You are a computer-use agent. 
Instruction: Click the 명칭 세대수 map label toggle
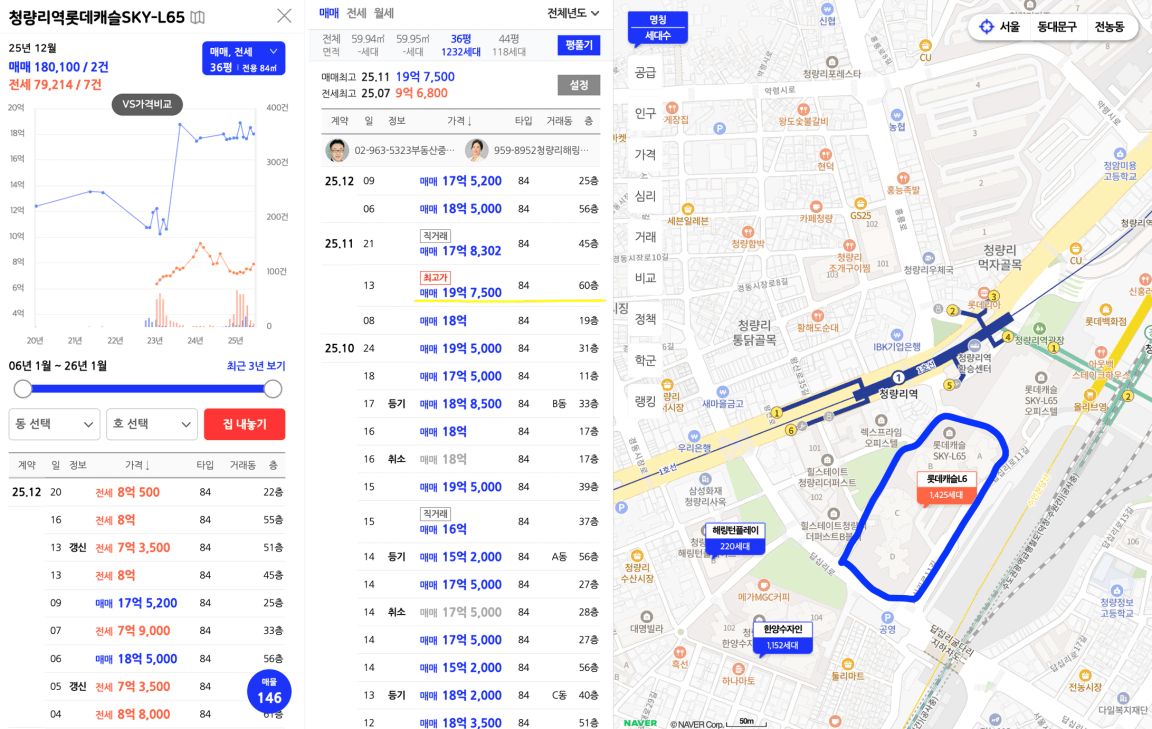click(658, 28)
